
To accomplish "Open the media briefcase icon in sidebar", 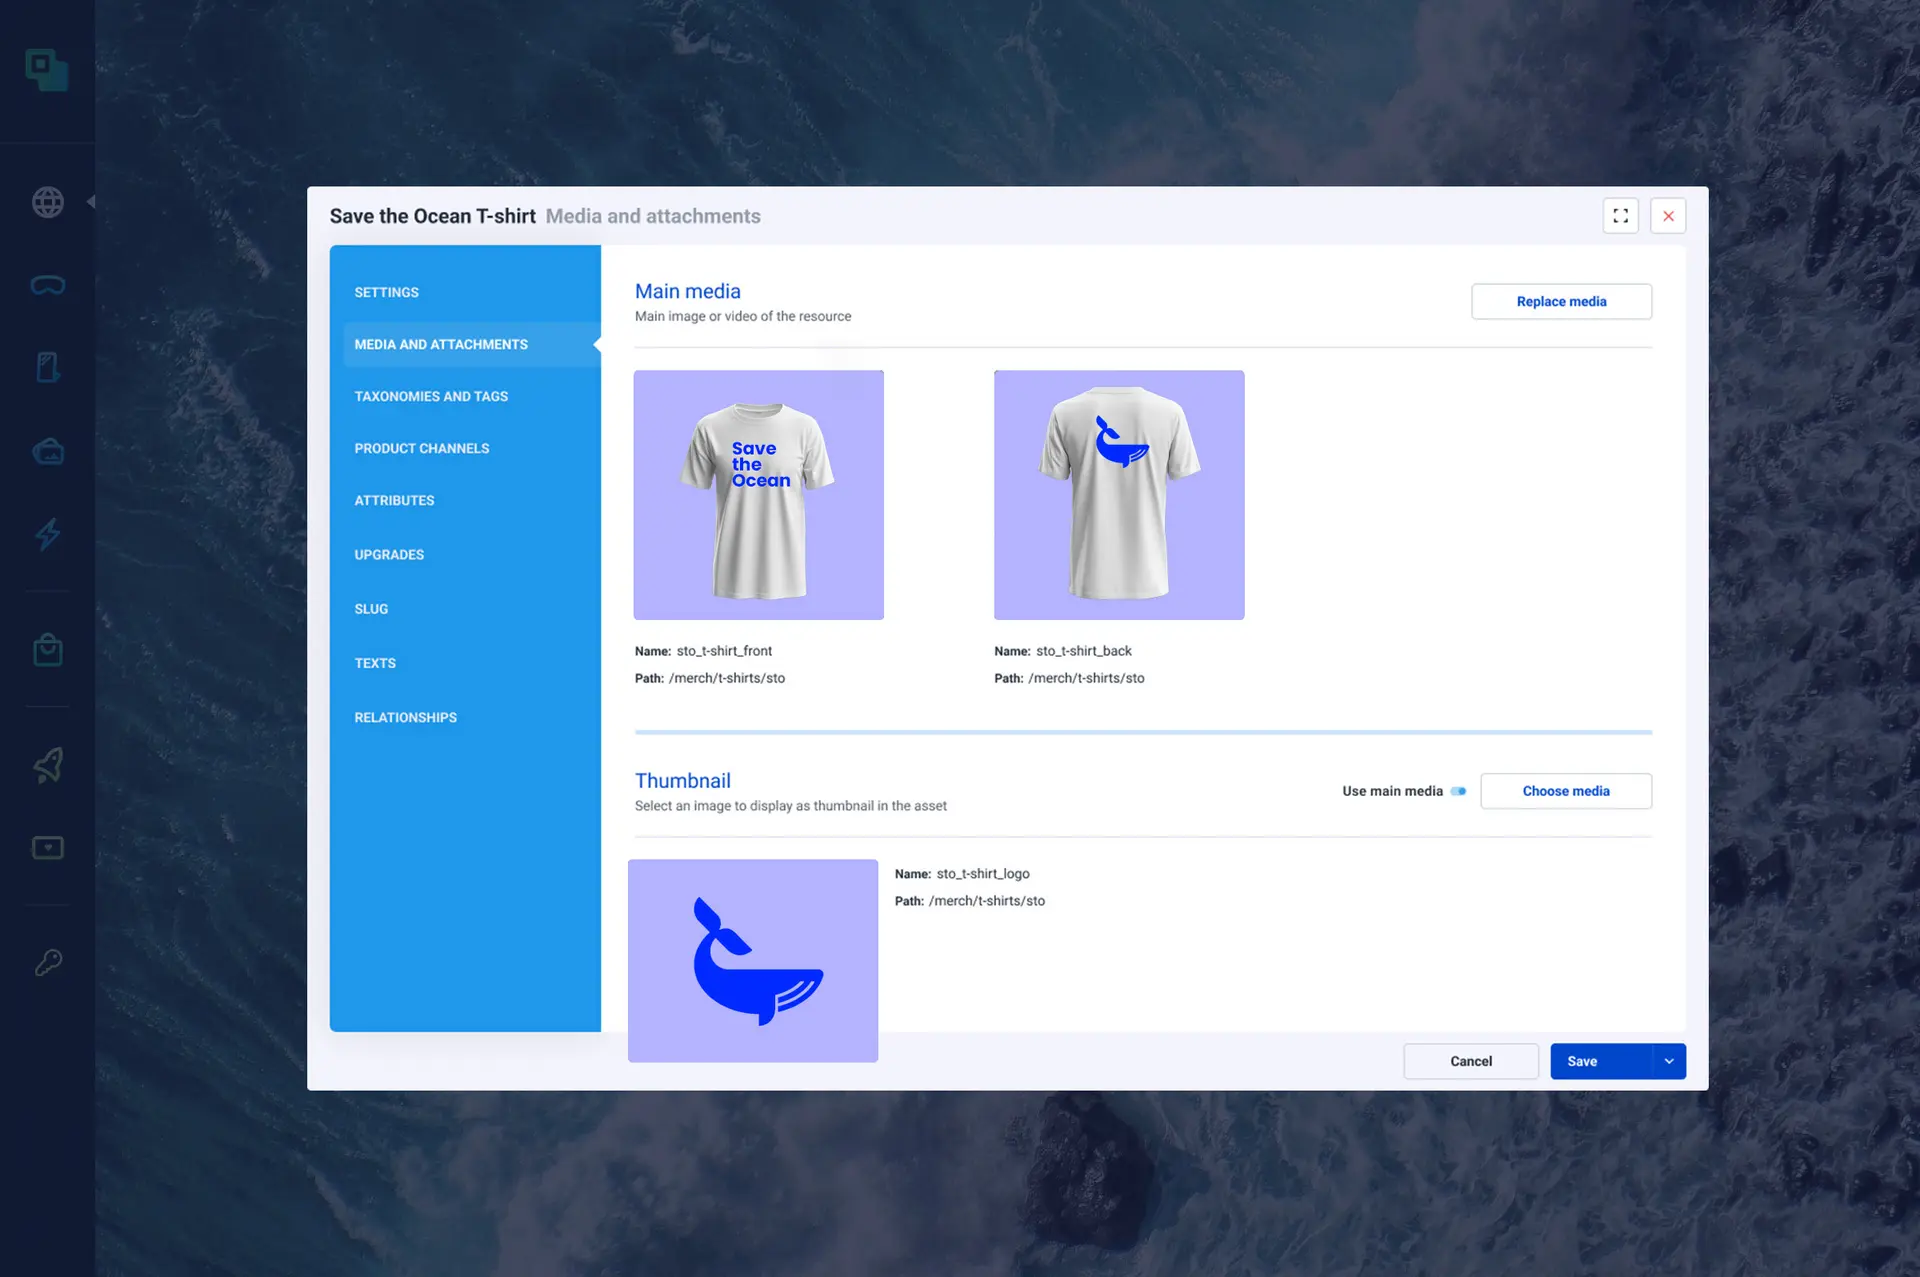I will point(47,451).
